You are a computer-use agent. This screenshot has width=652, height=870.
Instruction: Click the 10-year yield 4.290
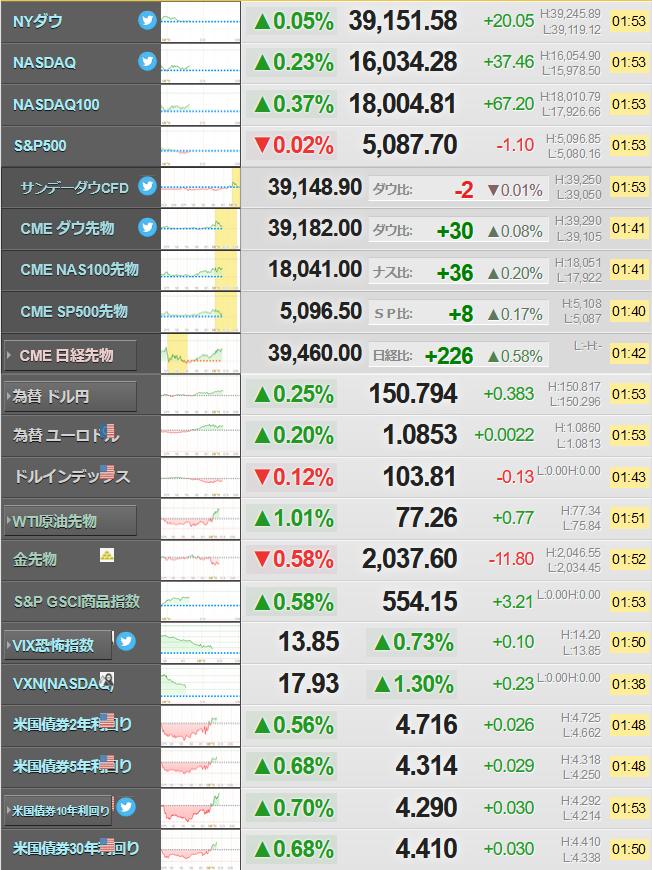click(427, 808)
